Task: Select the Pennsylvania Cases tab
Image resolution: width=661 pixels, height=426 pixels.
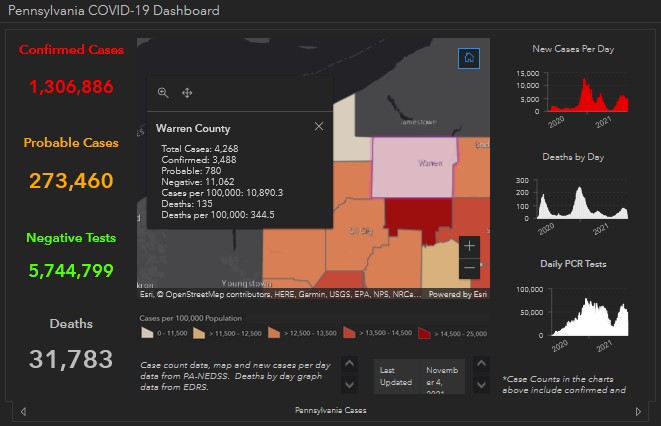Action: tap(330, 411)
